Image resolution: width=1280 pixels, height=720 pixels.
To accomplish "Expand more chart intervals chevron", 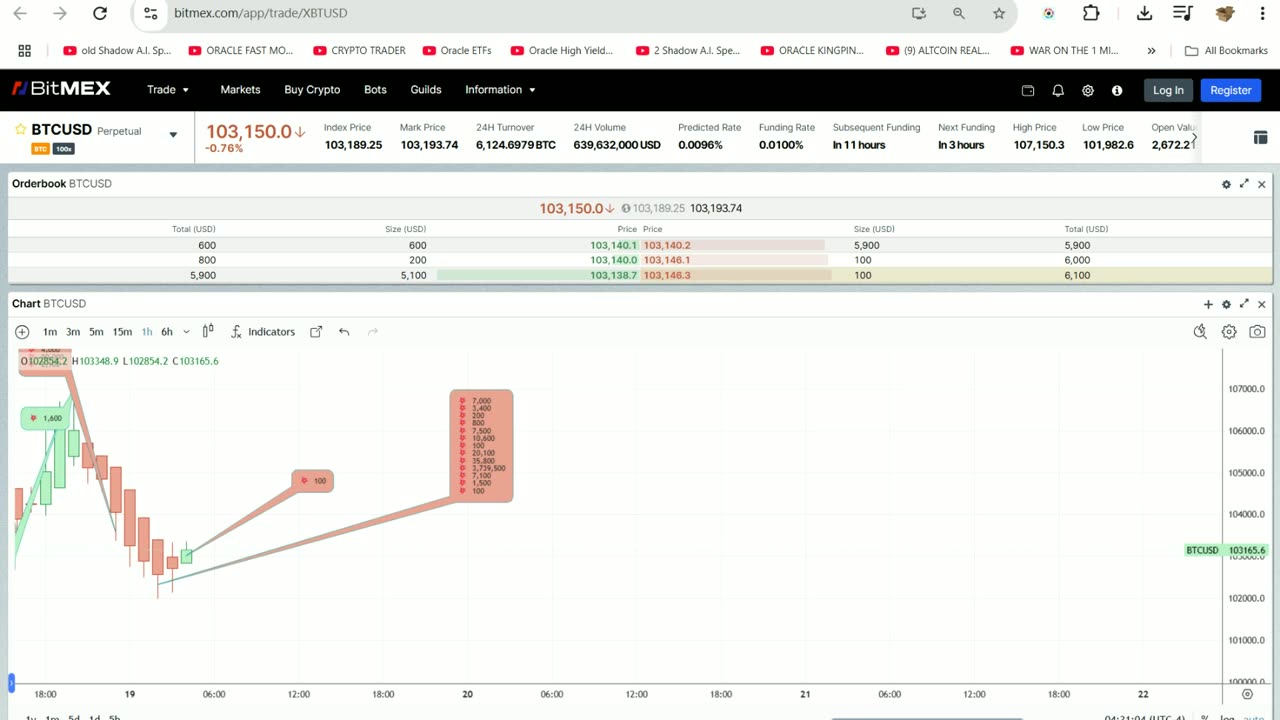I will coord(186,332).
